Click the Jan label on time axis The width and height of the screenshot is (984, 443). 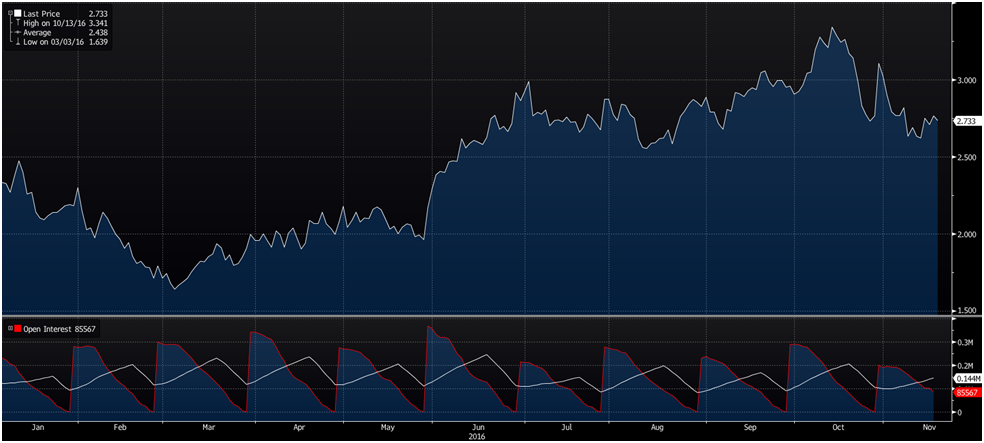pyautogui.click(x=38, y=427)
